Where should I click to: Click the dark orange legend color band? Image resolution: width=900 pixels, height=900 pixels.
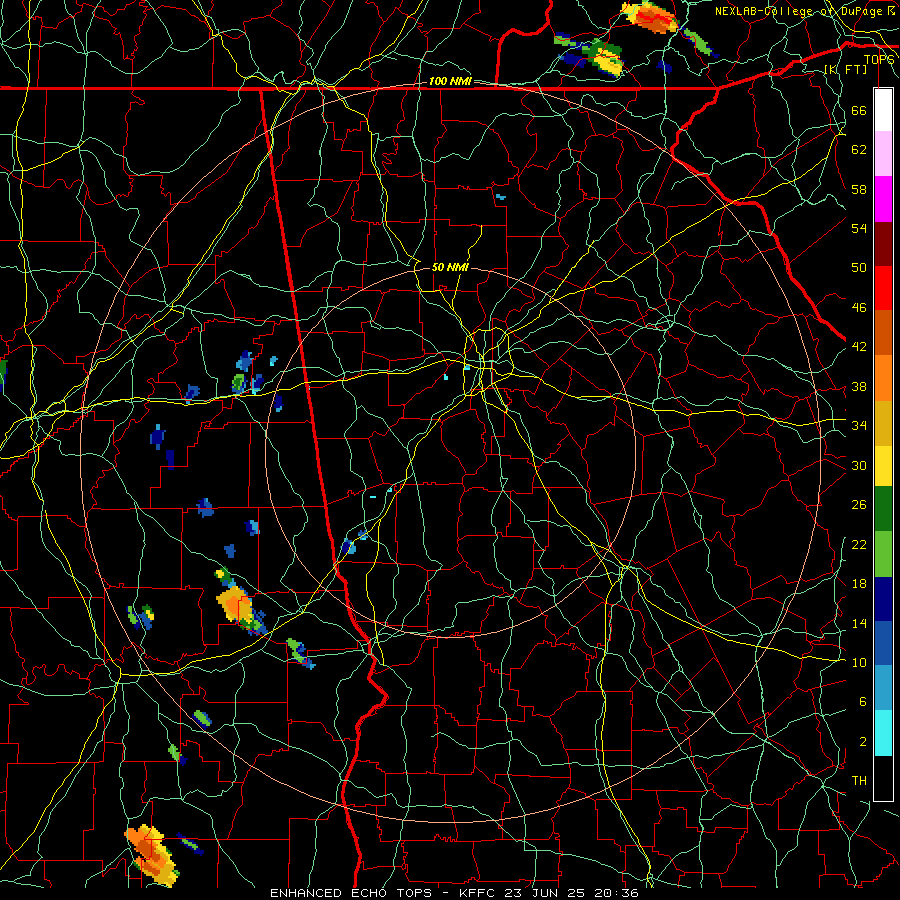pos(883,332)
